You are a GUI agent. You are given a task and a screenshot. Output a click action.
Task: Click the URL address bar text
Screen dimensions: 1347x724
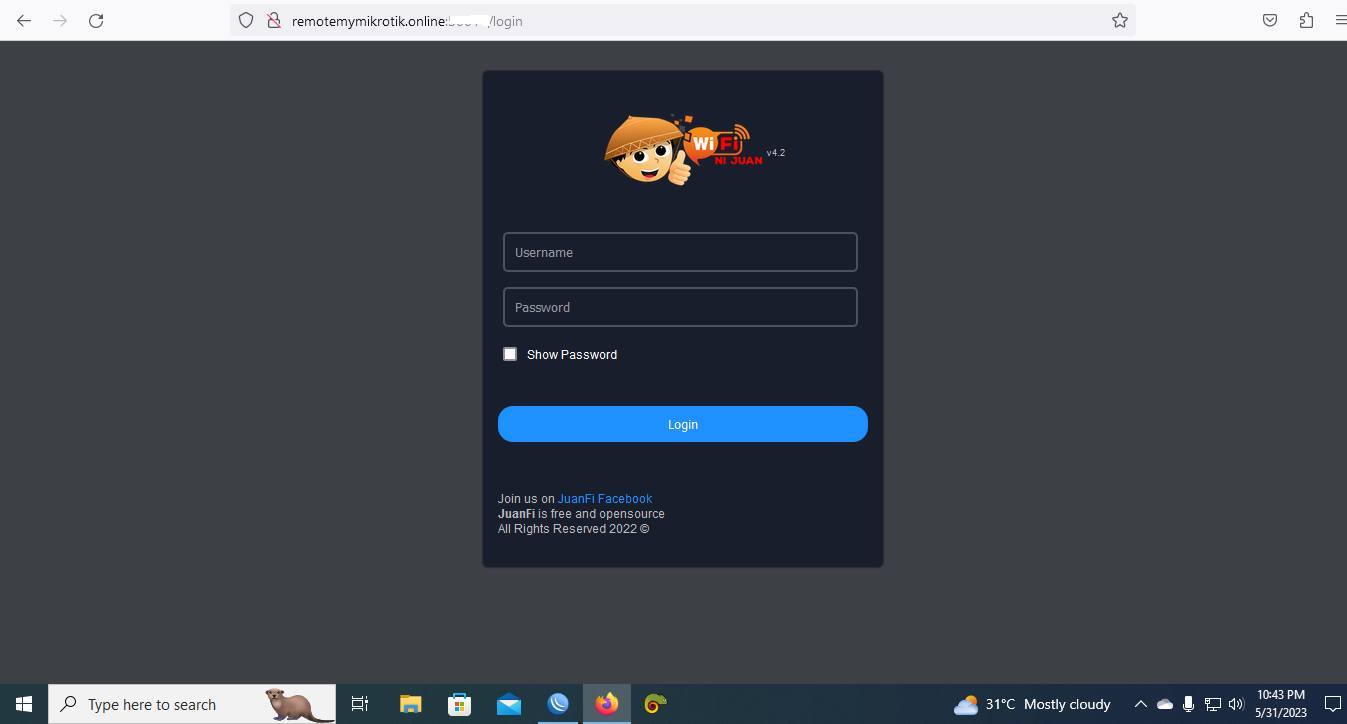click(x=407, y=21)
